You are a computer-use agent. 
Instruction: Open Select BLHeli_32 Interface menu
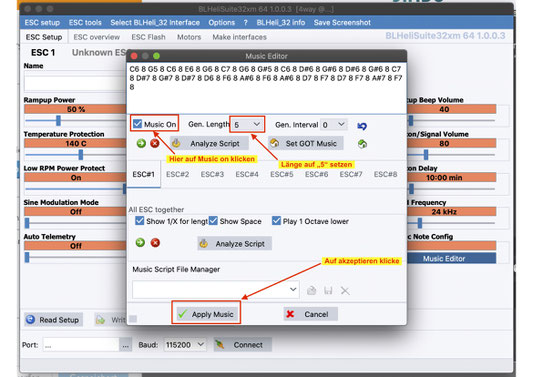pos(155,23)
